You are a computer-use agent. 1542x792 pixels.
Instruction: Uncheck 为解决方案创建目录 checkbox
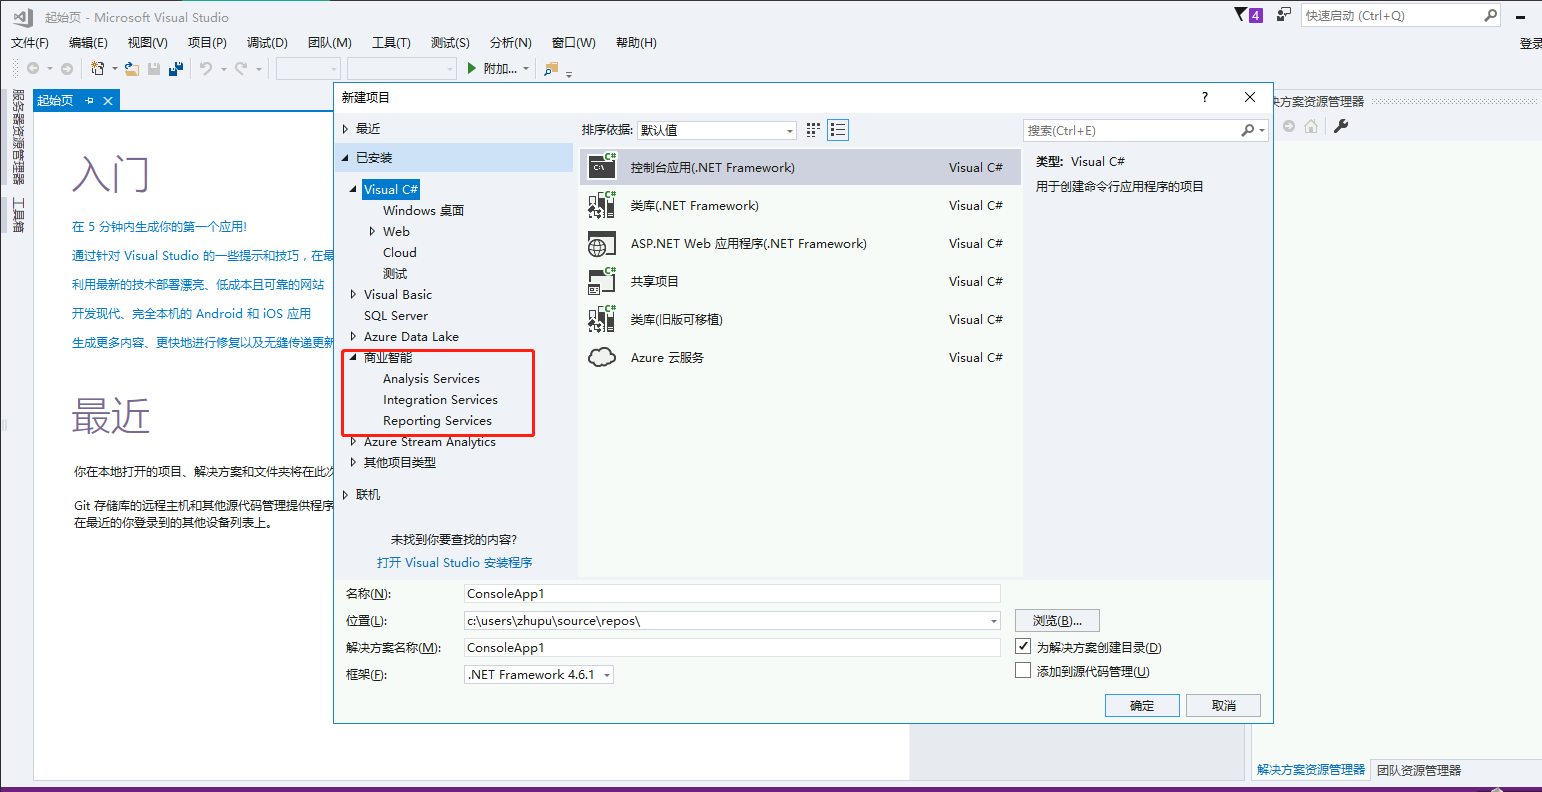[1023, 645]
